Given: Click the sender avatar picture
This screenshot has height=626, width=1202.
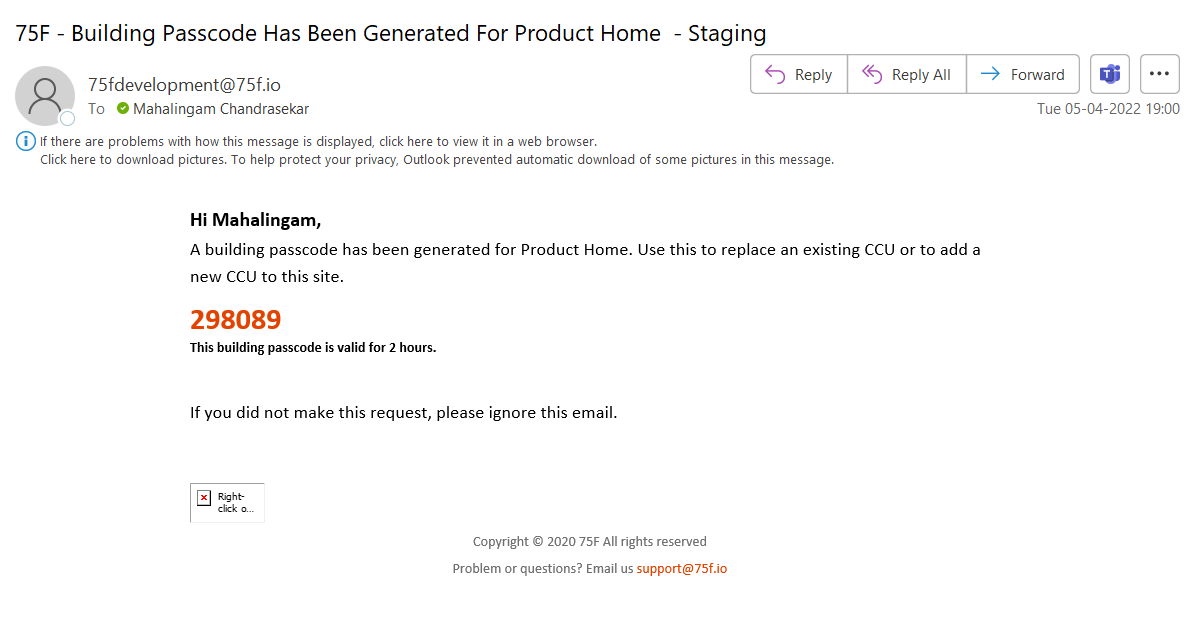Looking at the screenshot, I should pos(45,96).
